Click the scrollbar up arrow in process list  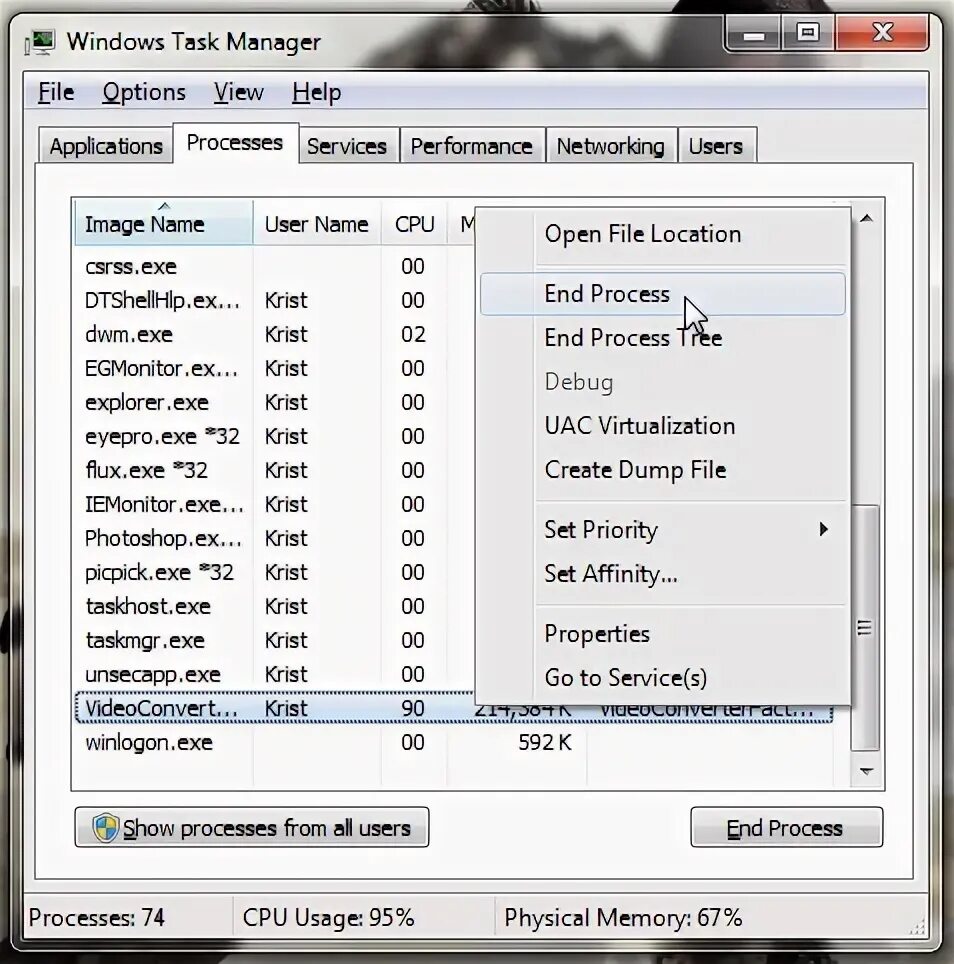867,218
